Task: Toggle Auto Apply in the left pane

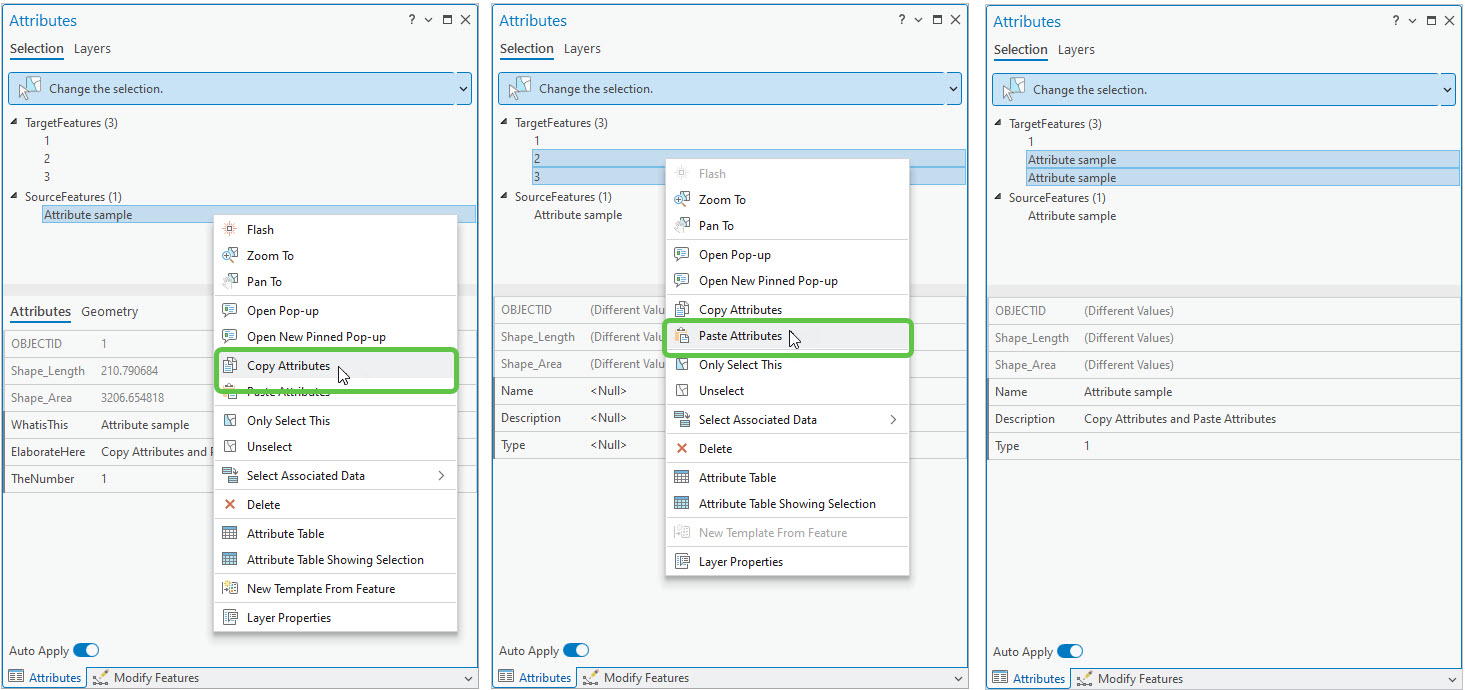Action: (x=86, y=650)
